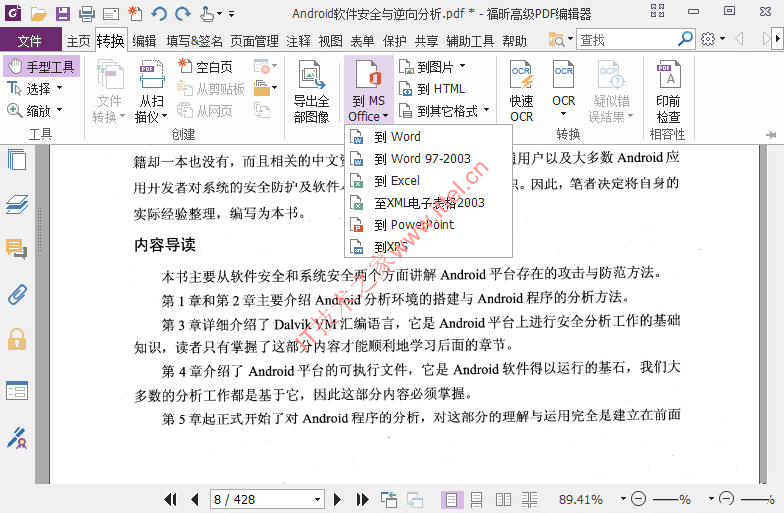Open 共享 share tab
This screenshot has width=784, height=513.
(426, 40)
